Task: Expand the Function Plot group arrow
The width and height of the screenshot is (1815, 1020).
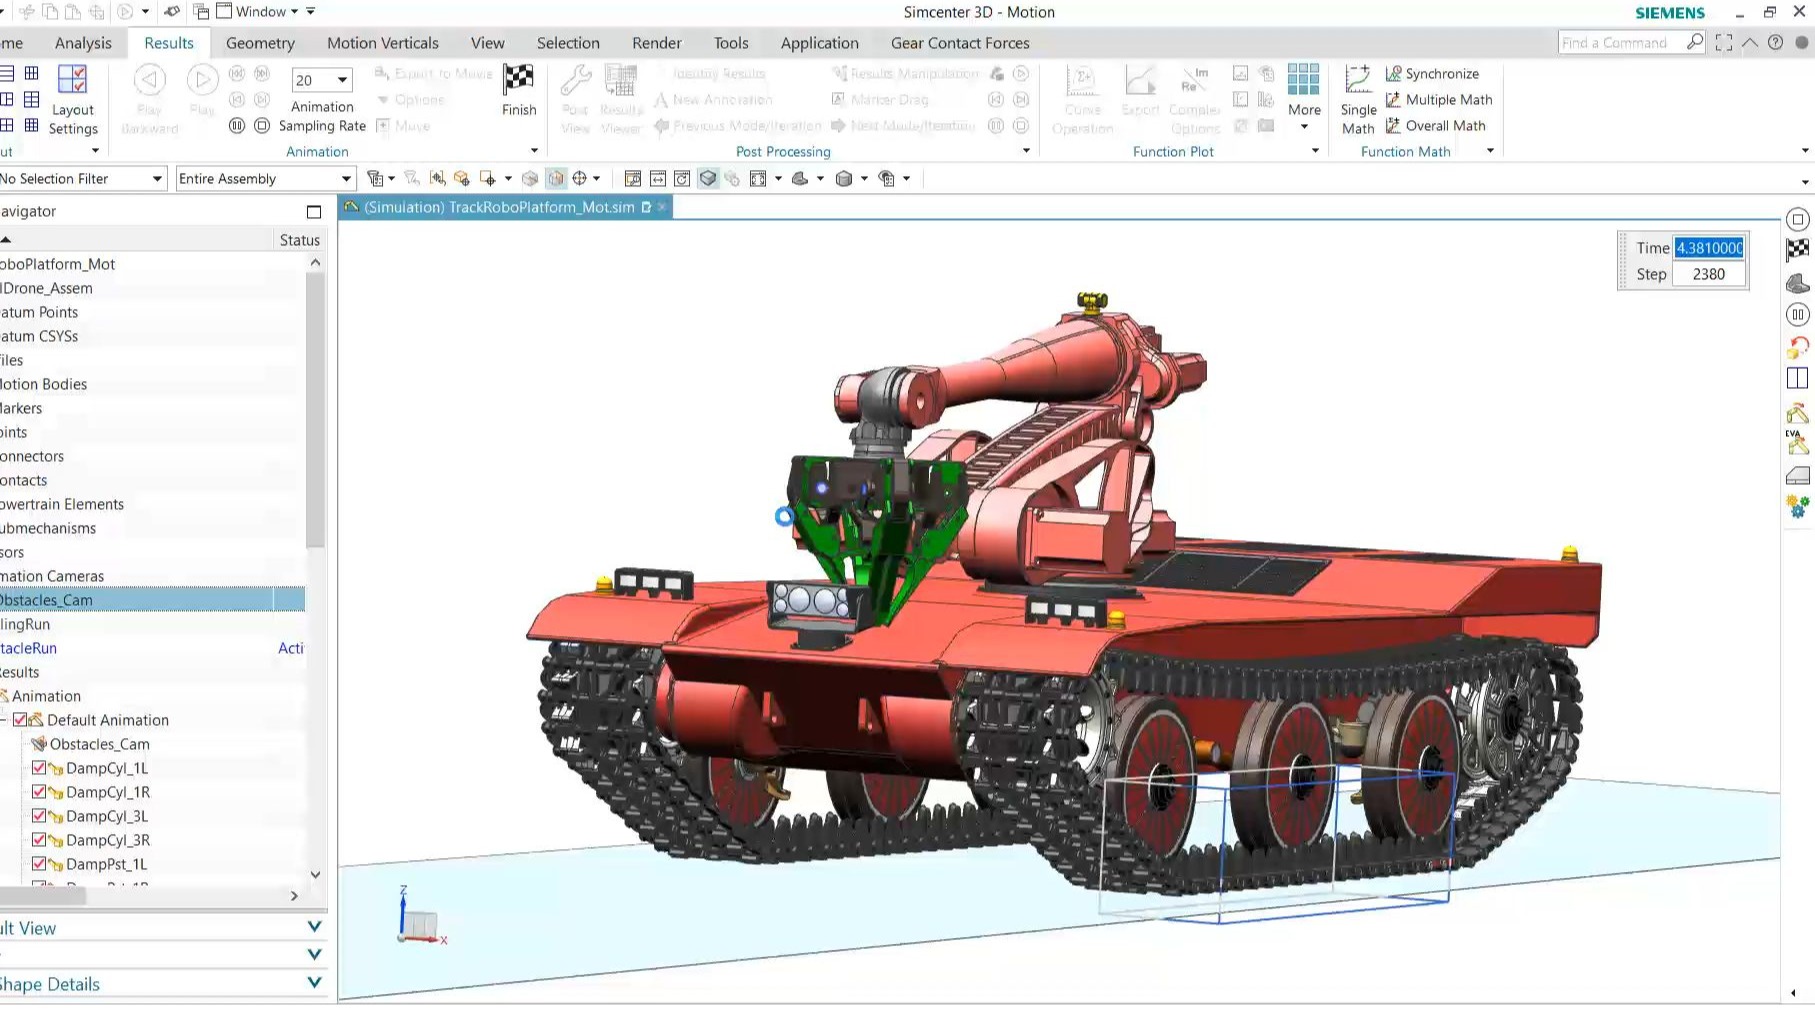Action: pos(1315,151)
